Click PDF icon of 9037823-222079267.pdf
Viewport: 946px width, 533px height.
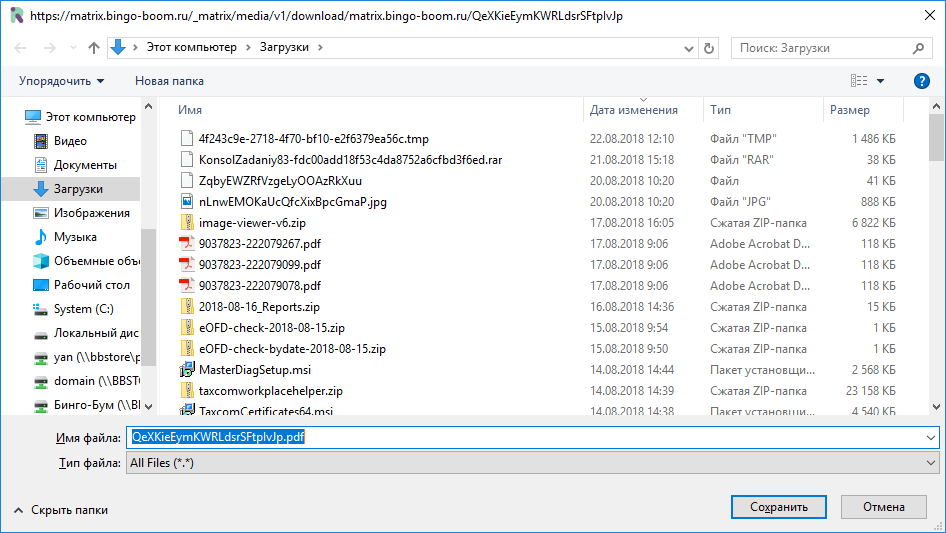pos(187,244)
